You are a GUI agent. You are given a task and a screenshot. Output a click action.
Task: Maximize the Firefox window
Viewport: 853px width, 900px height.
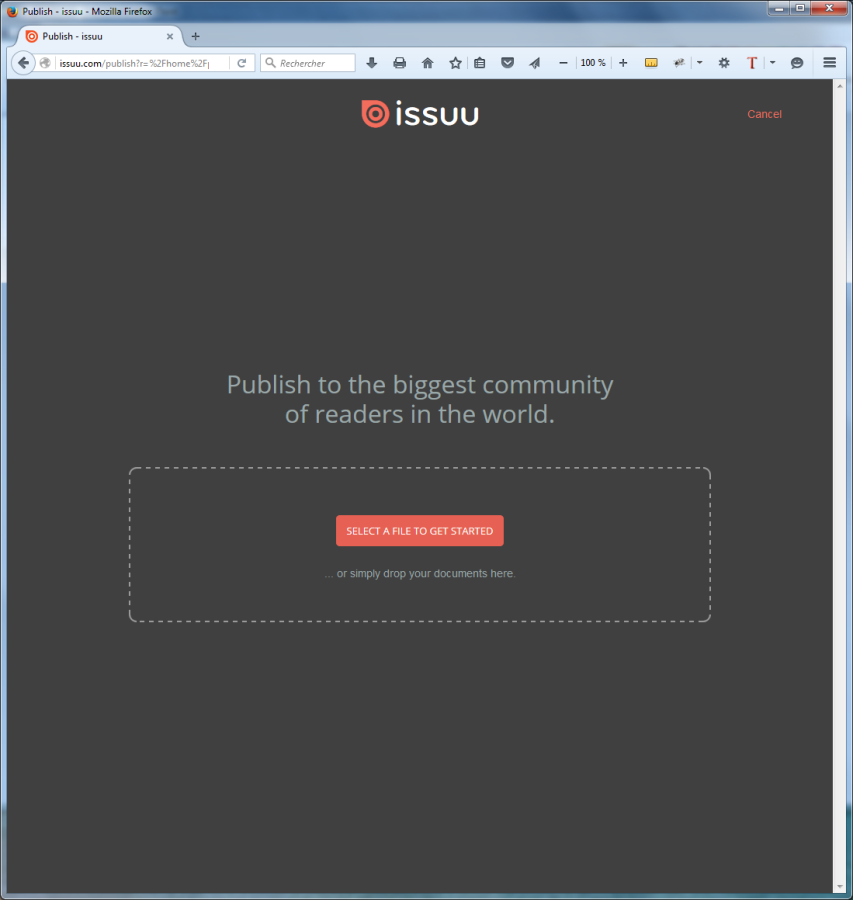(x=800, y=9)
